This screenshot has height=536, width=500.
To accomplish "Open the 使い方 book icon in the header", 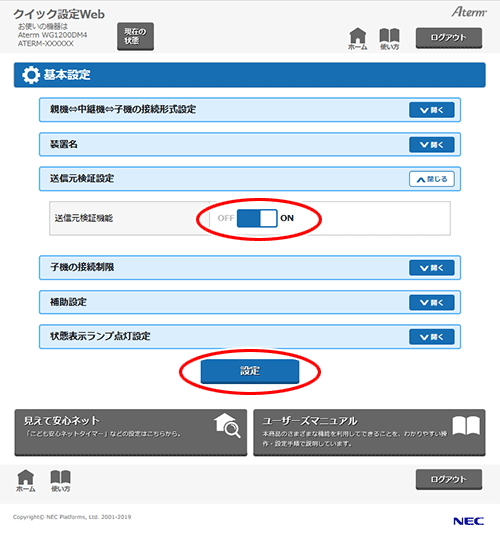I will pyautogui.click(x=390, y=39).
